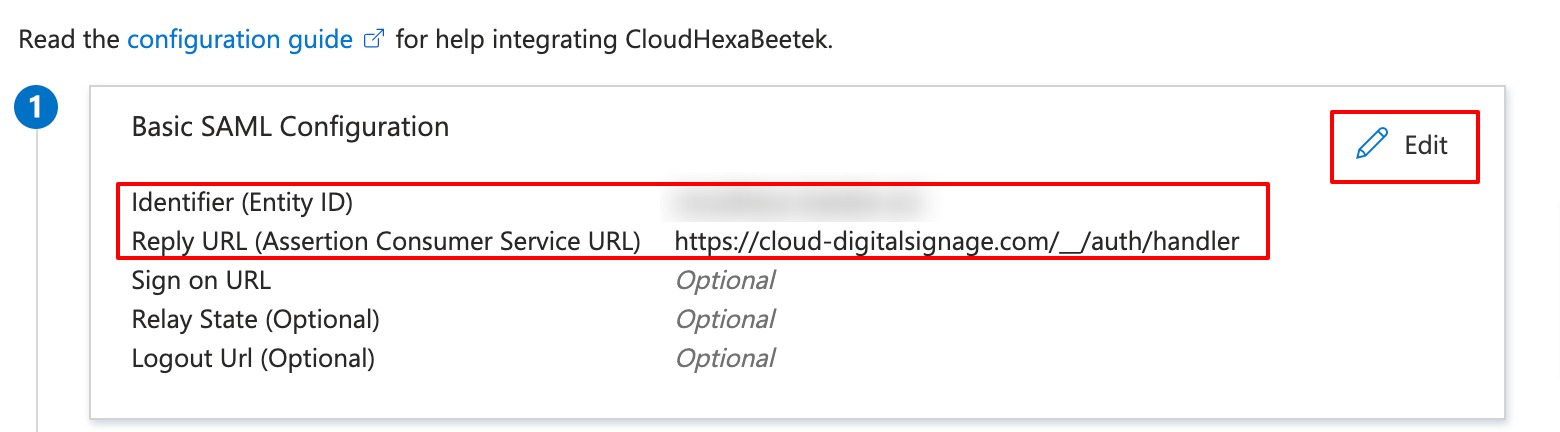Click the Relay State (Optional) label
Screen dimensions: 1560x432
tap(255, 319)
